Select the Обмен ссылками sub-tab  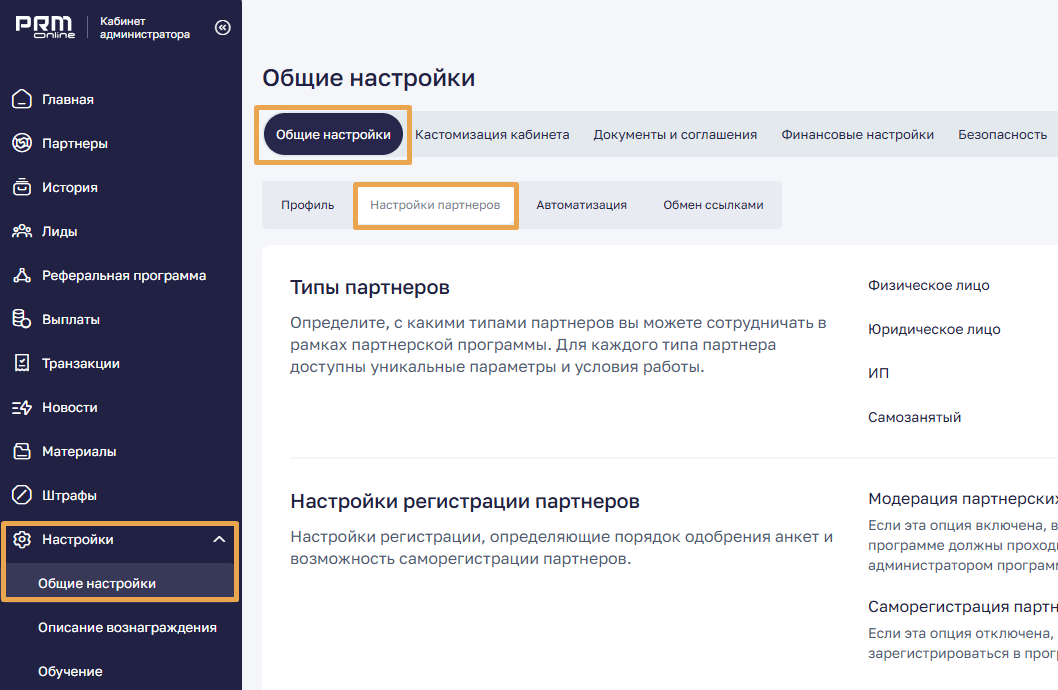[x=713, y=205]
